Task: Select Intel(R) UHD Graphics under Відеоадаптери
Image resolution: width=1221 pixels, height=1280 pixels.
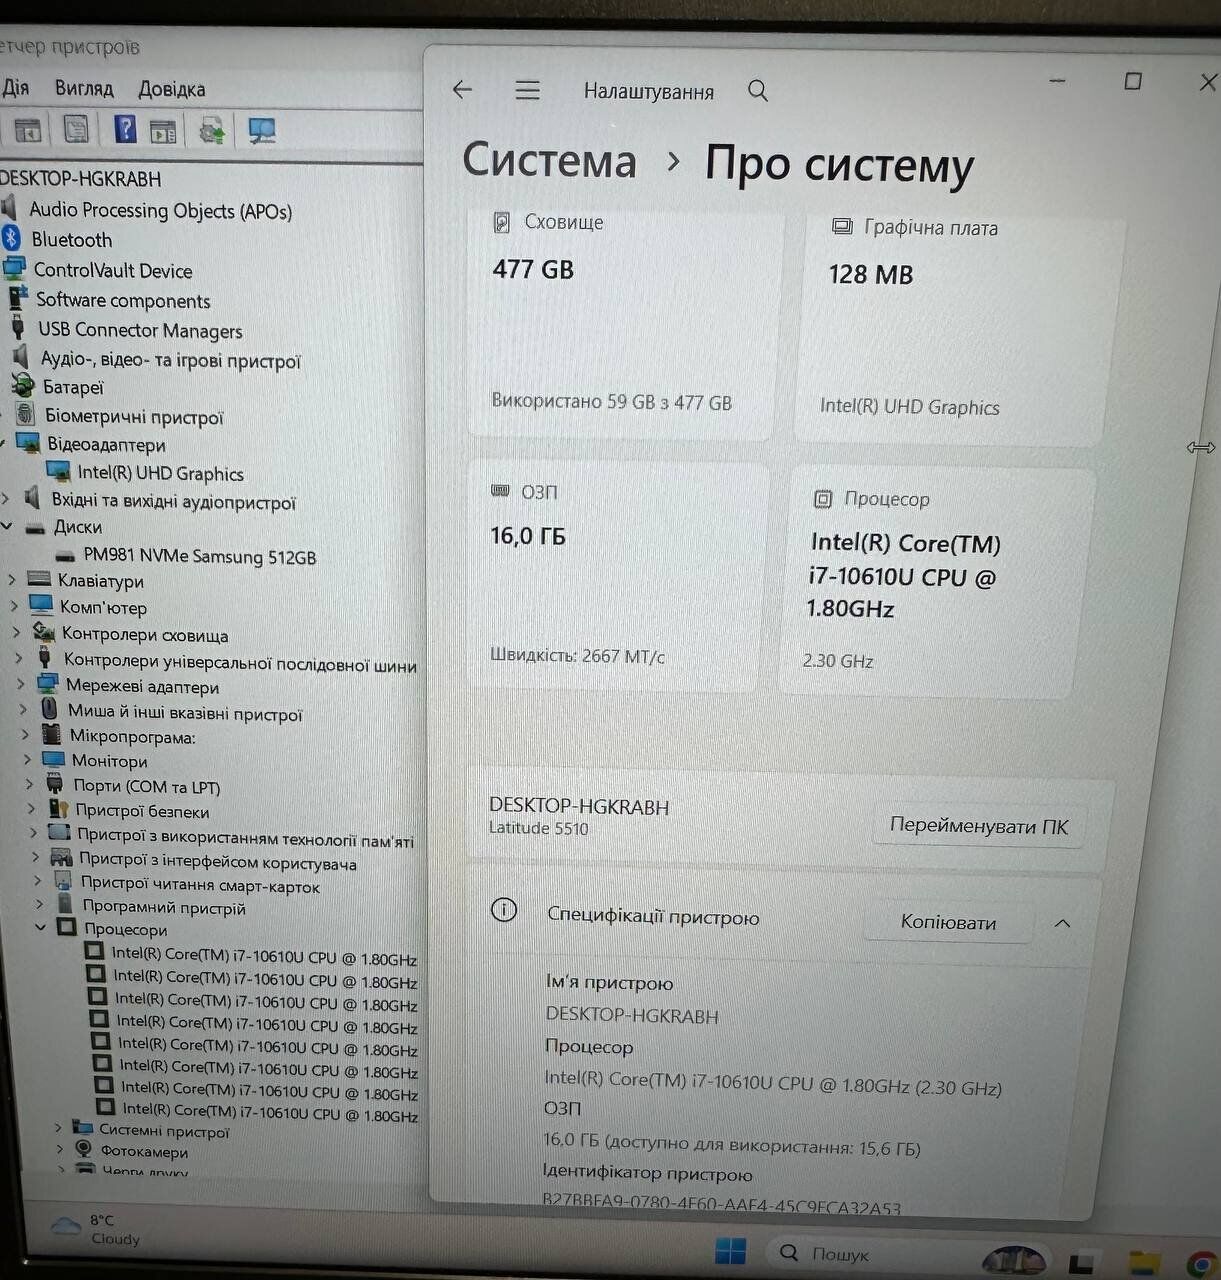Action: pyautogui.click(x=160, y=473)
